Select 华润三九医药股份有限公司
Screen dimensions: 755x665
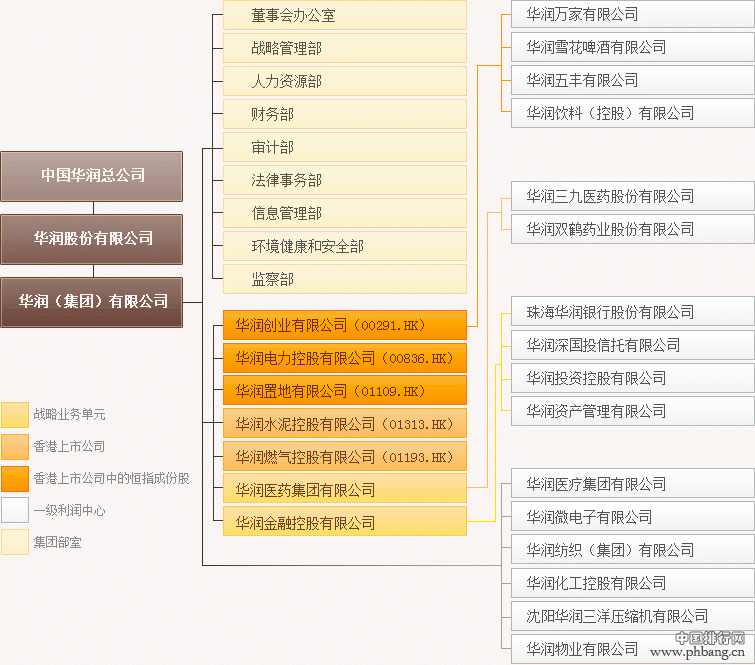tap(633, 196)
